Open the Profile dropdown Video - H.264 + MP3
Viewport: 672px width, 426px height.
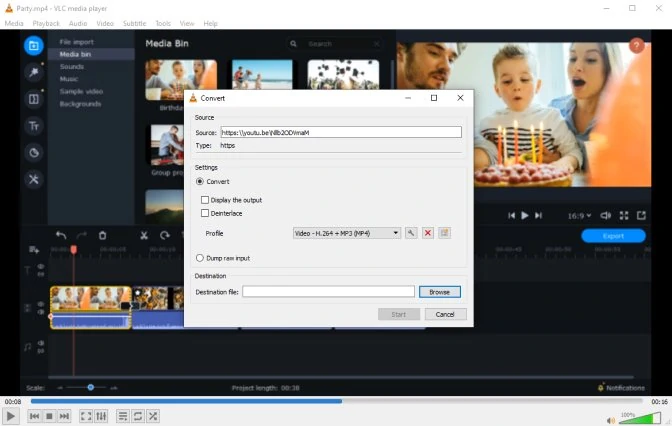pos(347,233)
